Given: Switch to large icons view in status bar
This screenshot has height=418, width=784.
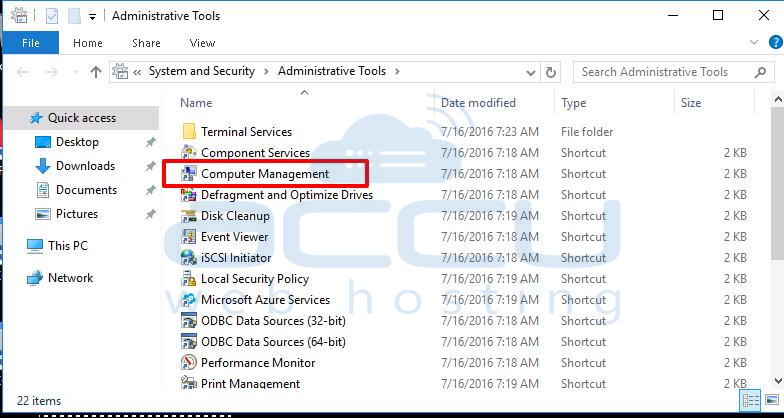Looking at the screenshot, I should [x=772, y=400].
